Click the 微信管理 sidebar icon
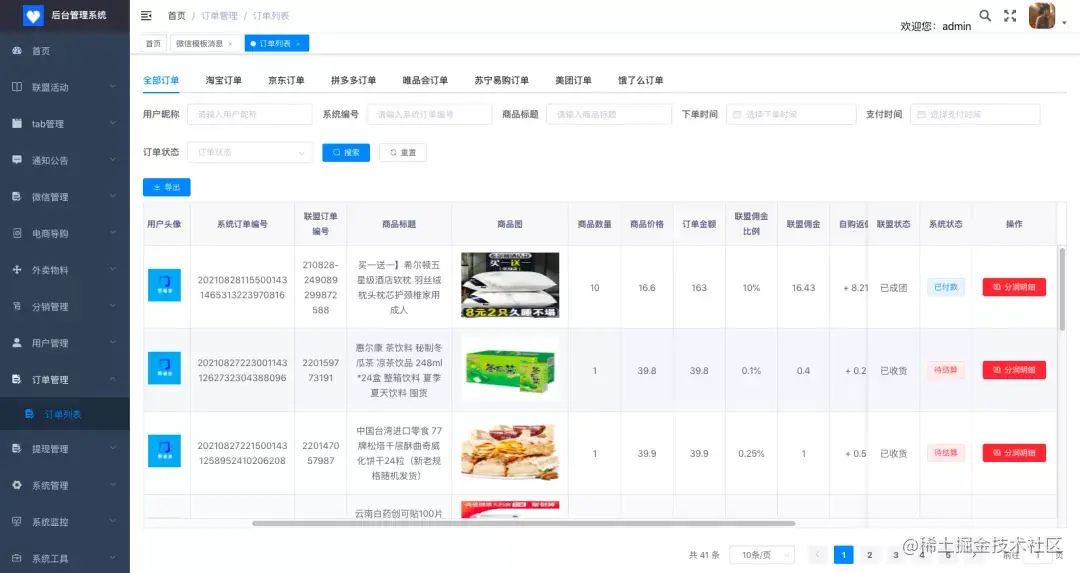 pyautogui.click(x=17, y=196)
